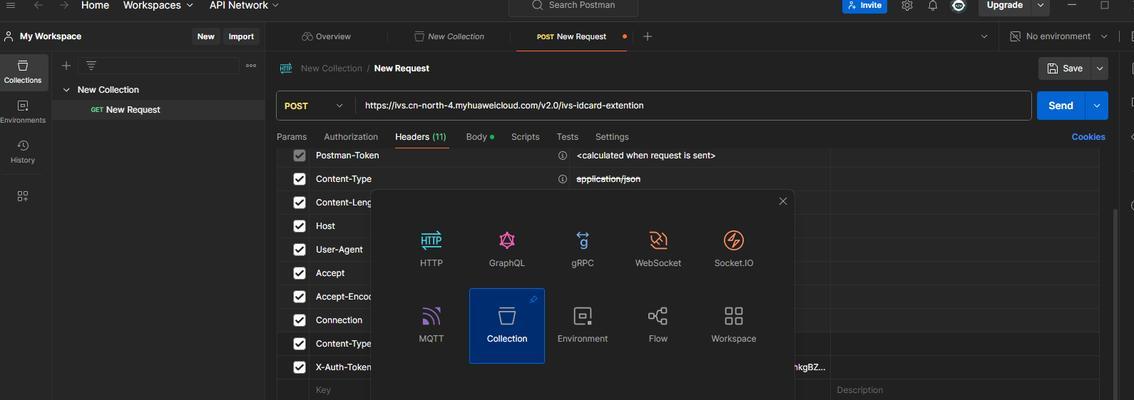Open the configure workspace sidebar icon
Viewport: 1134px width, 400px height.
[23, 196]
